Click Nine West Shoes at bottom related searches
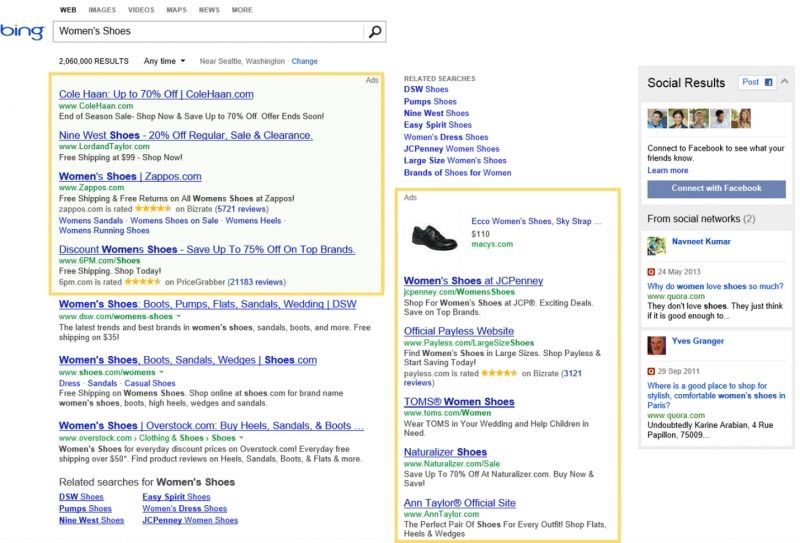The width and height of the screenshot is (800, 543). 91,521
